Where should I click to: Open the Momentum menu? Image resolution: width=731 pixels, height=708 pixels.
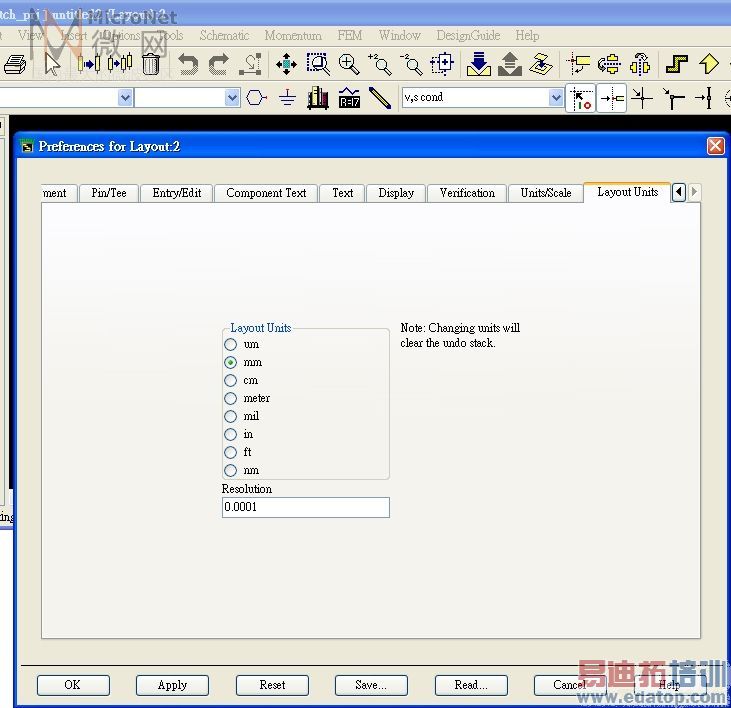(x=292, y=35)
